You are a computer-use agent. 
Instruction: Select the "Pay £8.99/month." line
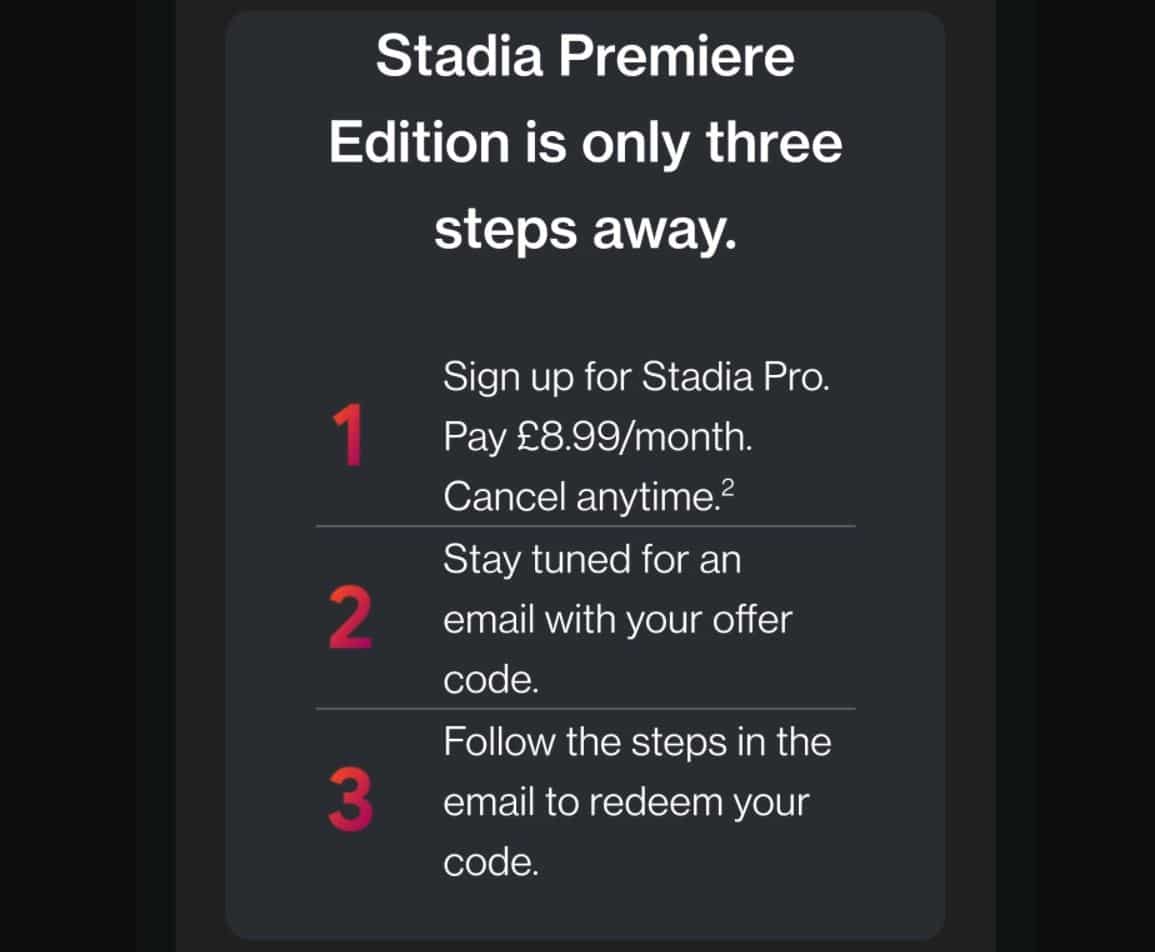598,439
